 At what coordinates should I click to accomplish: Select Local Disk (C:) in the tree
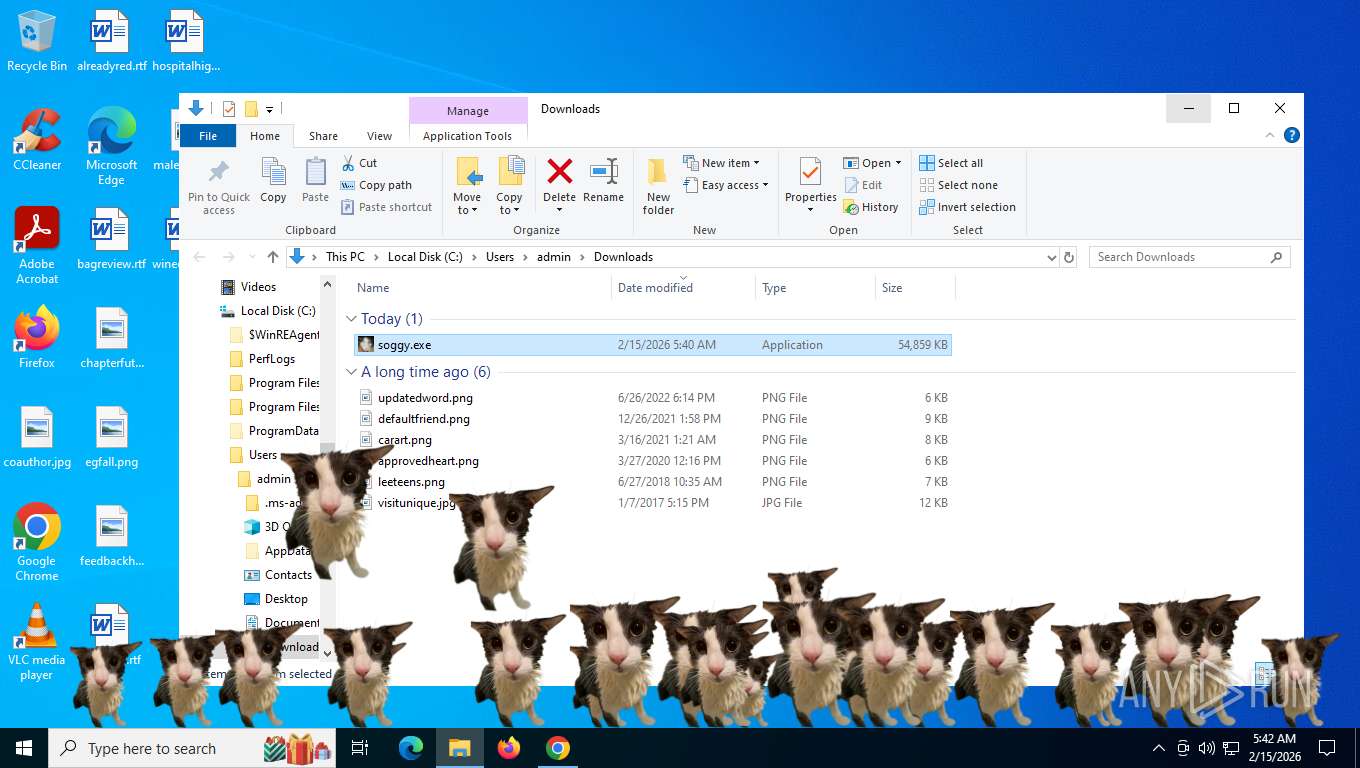coord(269,311)
